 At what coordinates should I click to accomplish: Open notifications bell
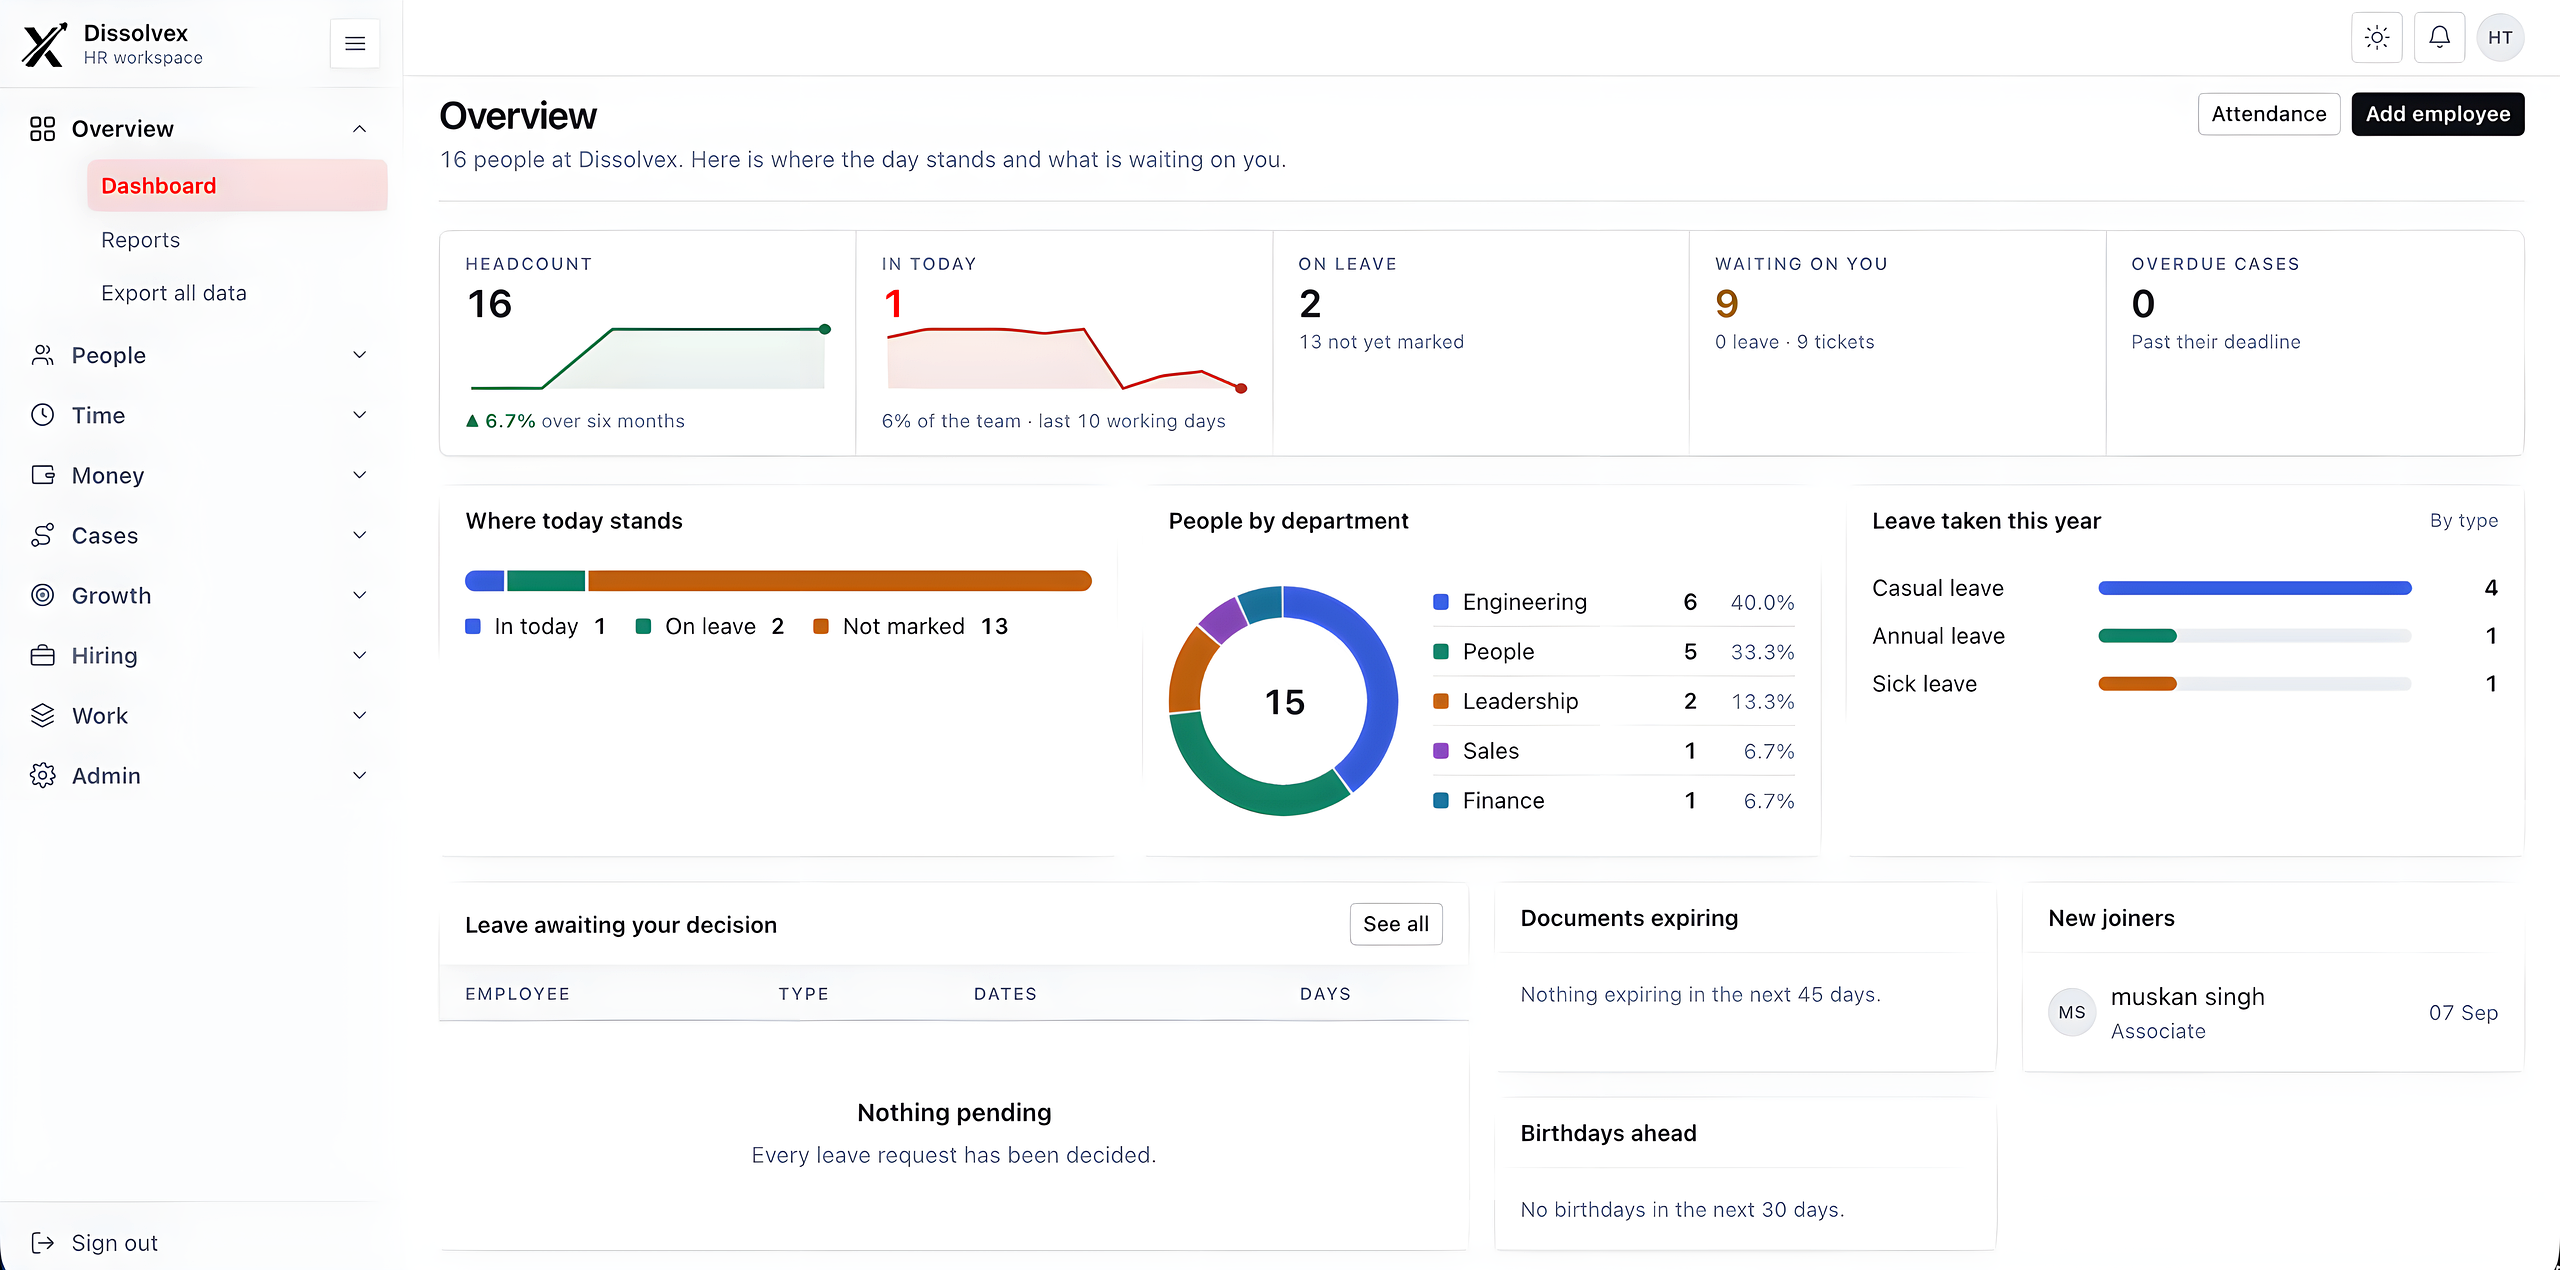(2440, 38)
